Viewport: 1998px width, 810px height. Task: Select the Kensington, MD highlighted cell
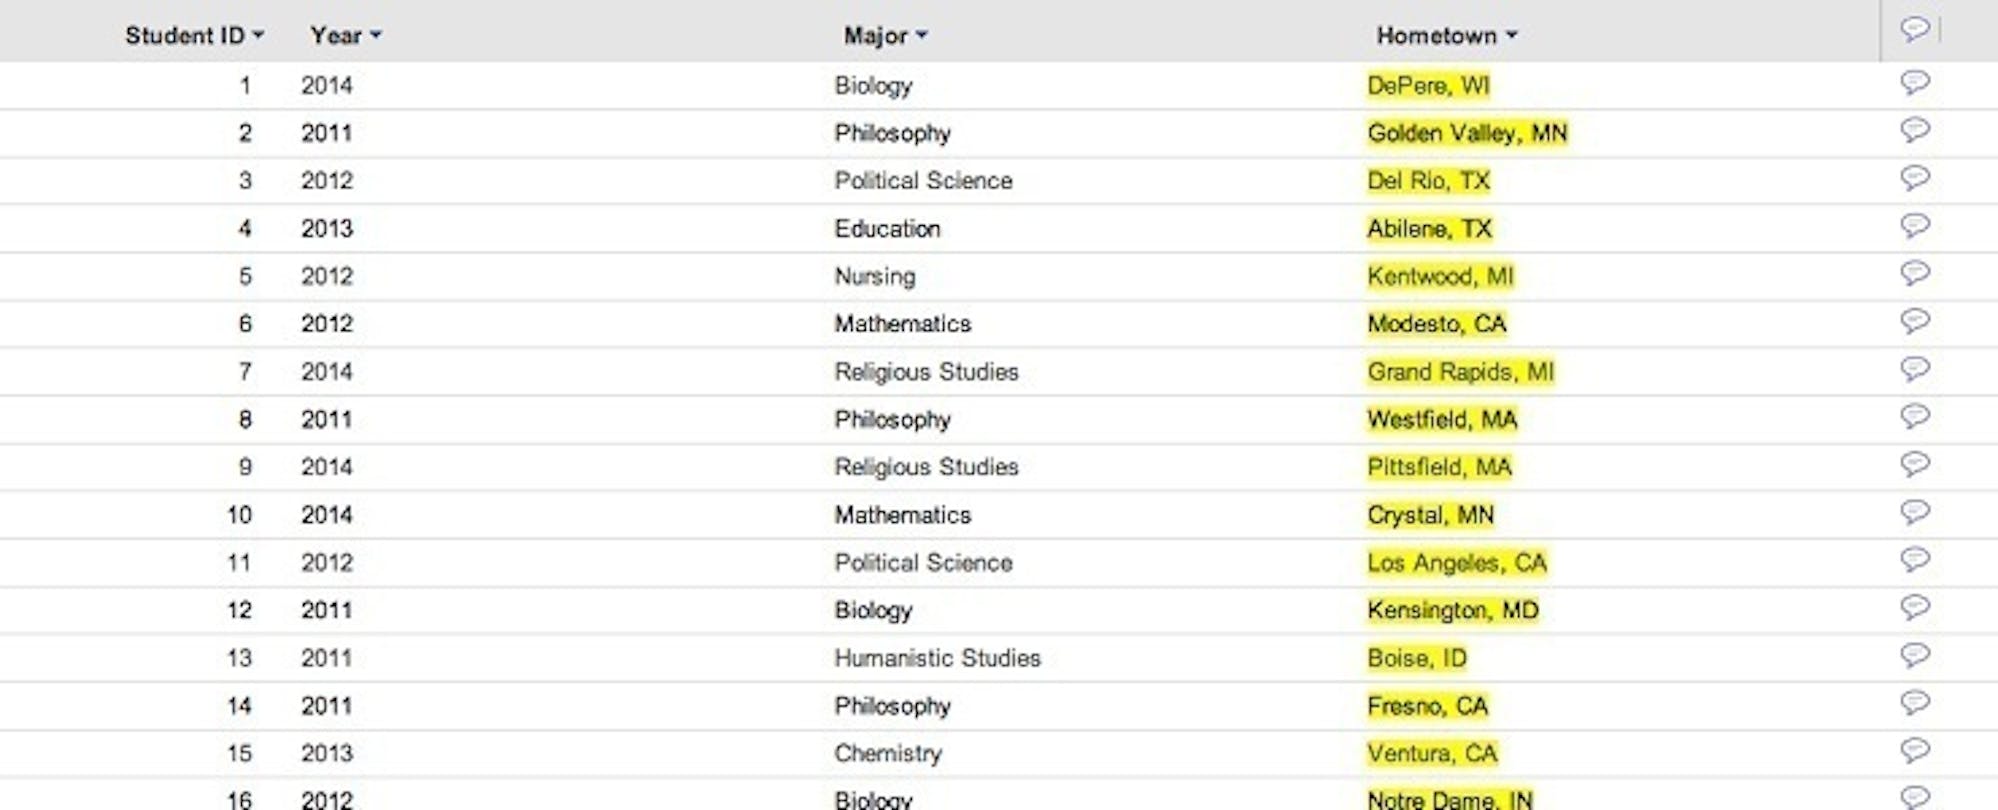point(1453,611)
